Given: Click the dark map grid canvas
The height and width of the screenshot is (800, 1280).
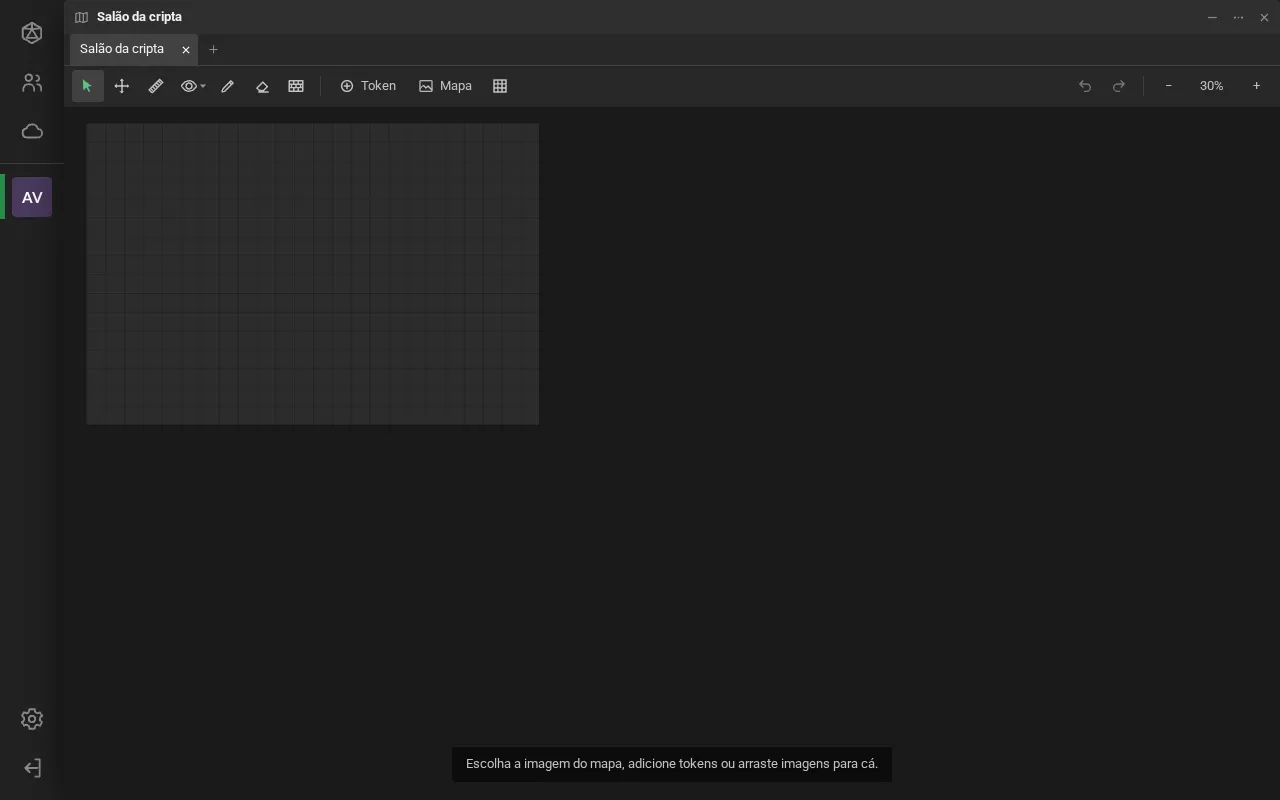Looking at the screenshot, I should pyautogui.click(x=312, y=274).
